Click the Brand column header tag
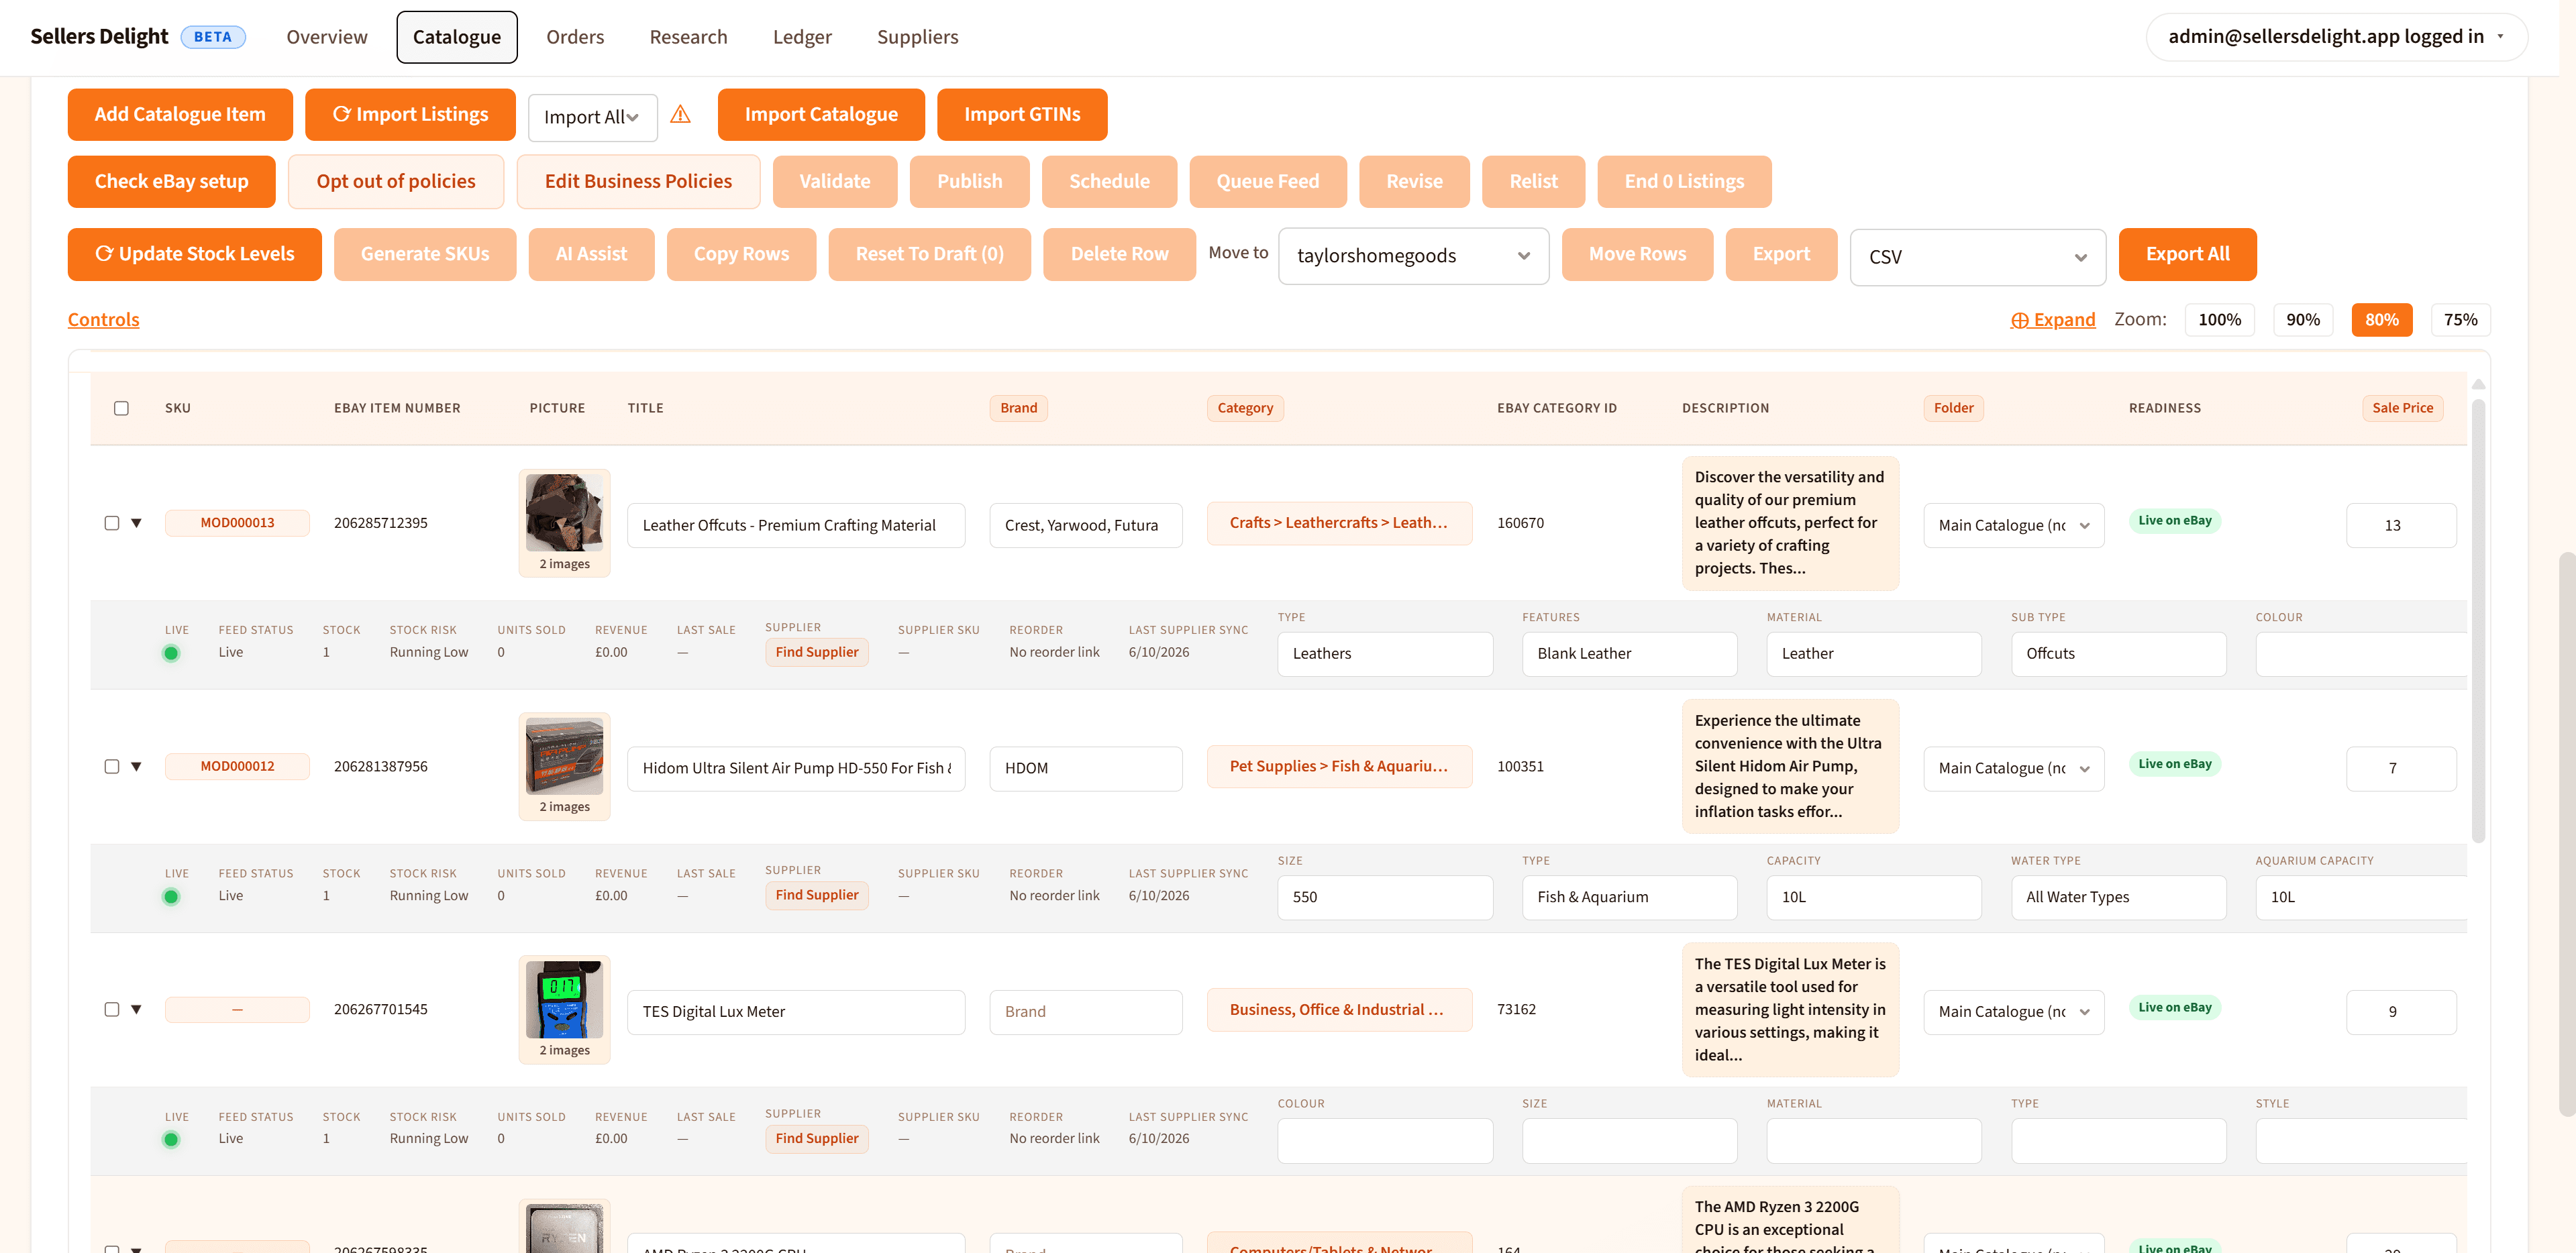 point(1018,408)
